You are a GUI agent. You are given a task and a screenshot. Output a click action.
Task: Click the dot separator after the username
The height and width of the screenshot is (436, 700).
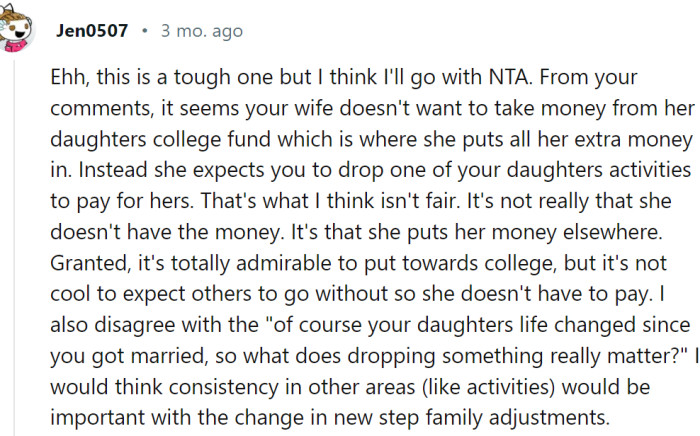pyautogui.click(x=145, y=31)
